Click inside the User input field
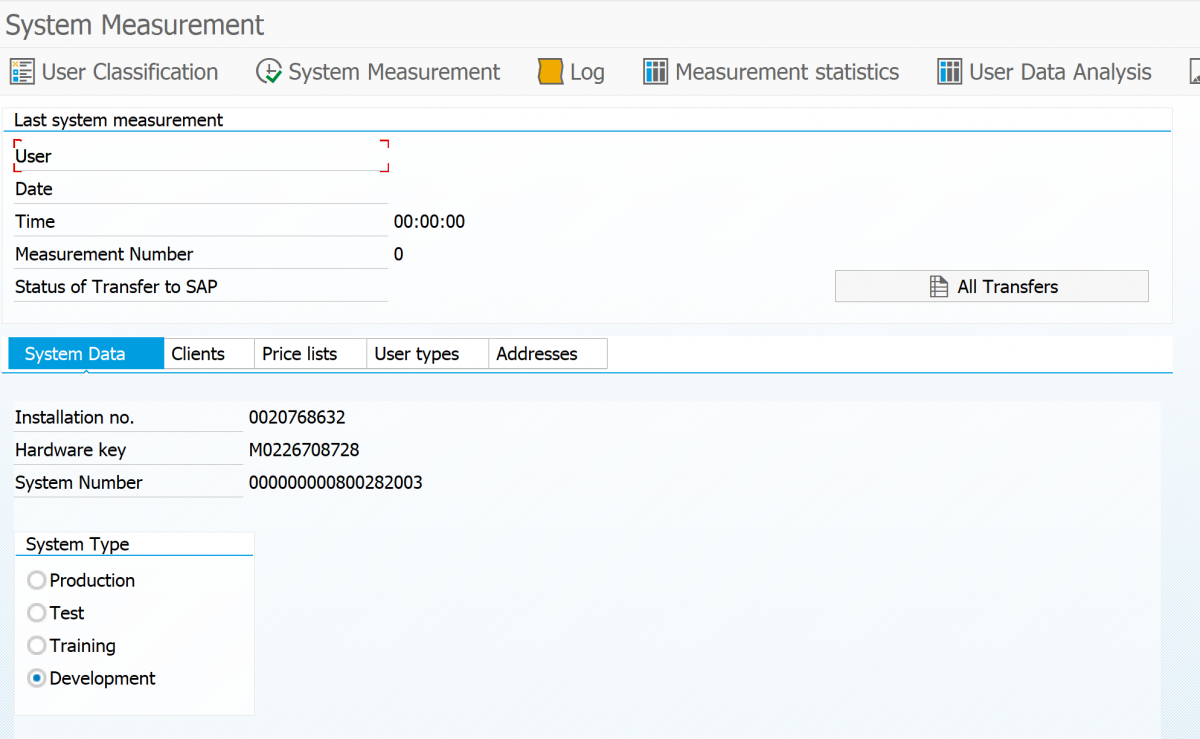This screenshot has width=1200, height=739. tap(200, 155)
